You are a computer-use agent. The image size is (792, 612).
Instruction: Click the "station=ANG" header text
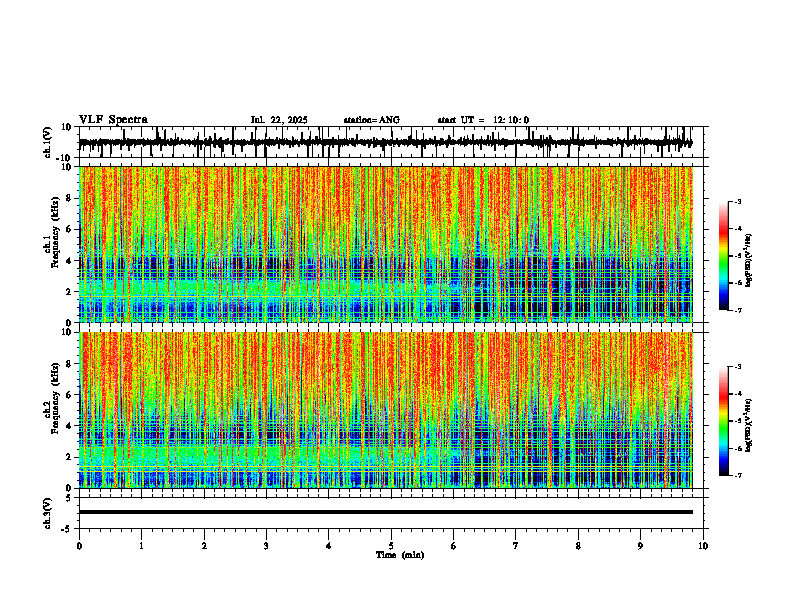coord(371,120)
